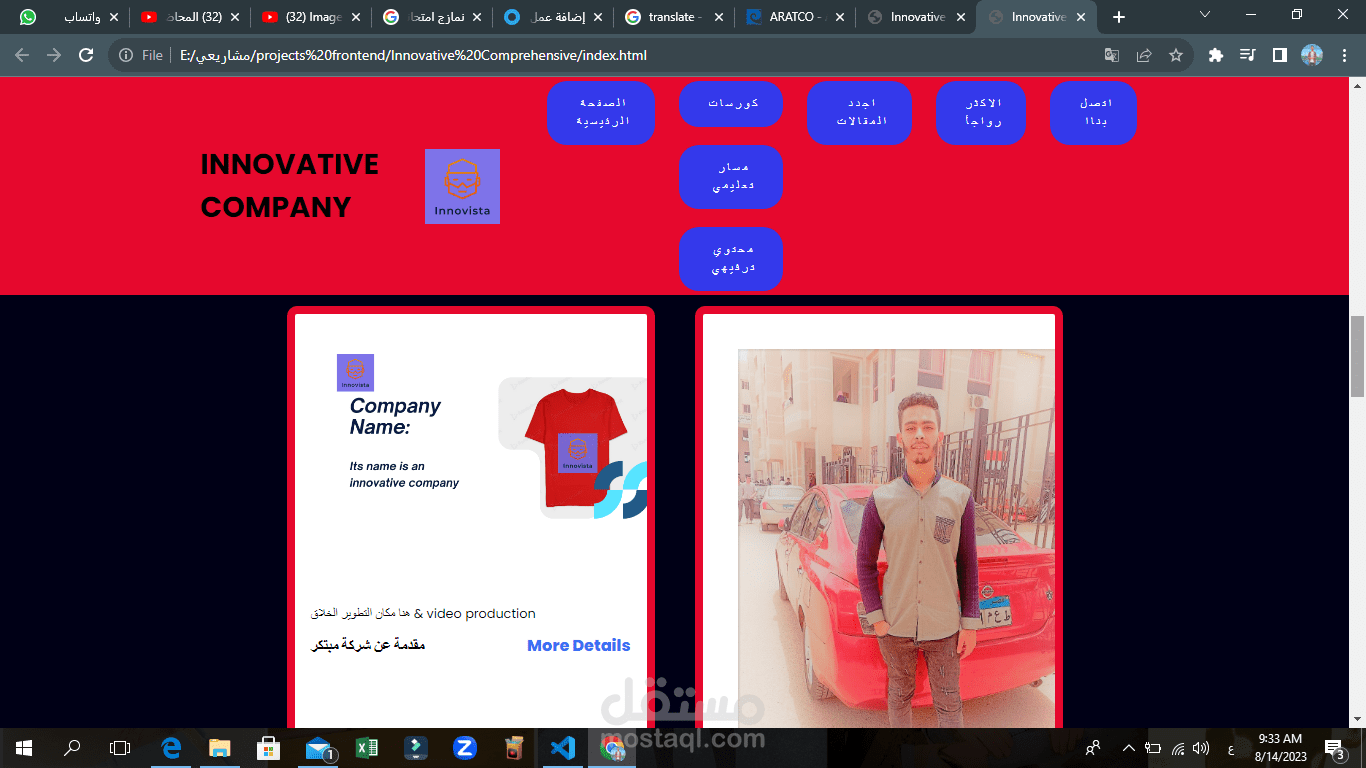Open Chrome's side panel icon

pos(1280,55)
